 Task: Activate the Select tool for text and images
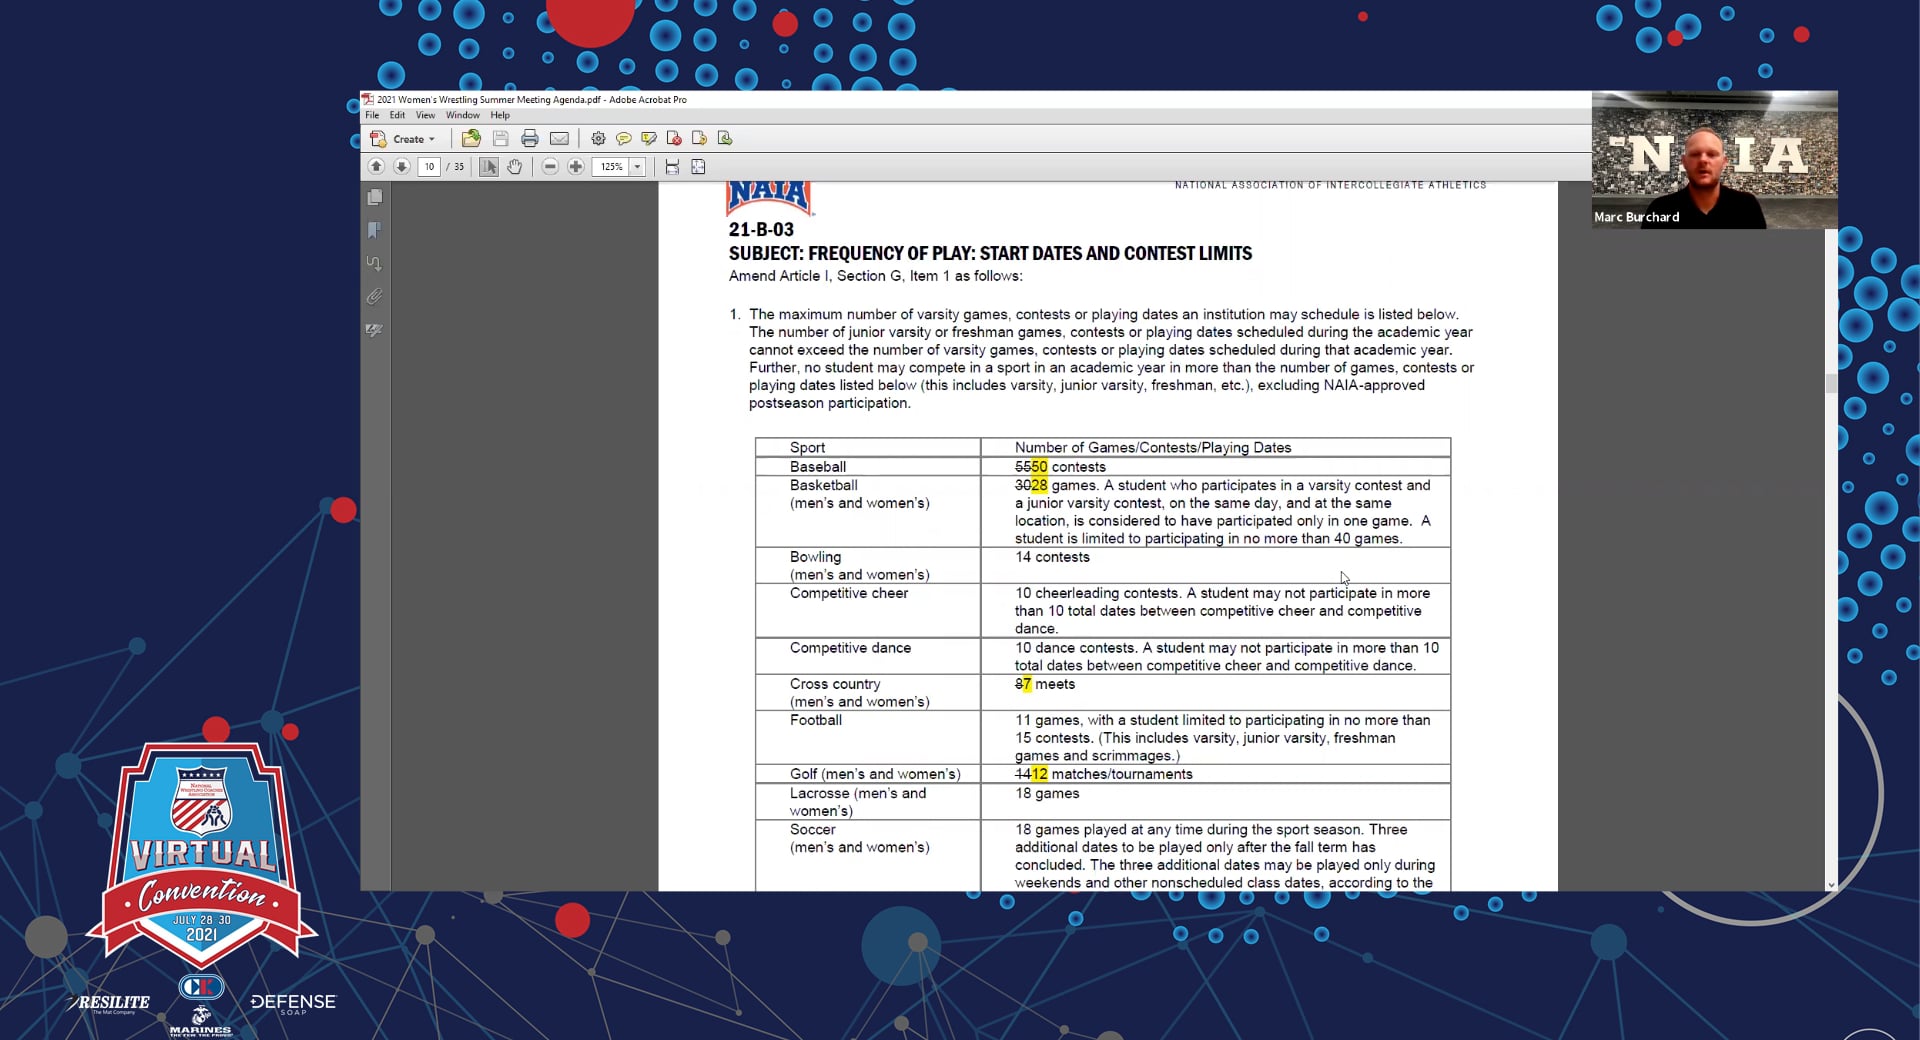(x=488, y=167)
